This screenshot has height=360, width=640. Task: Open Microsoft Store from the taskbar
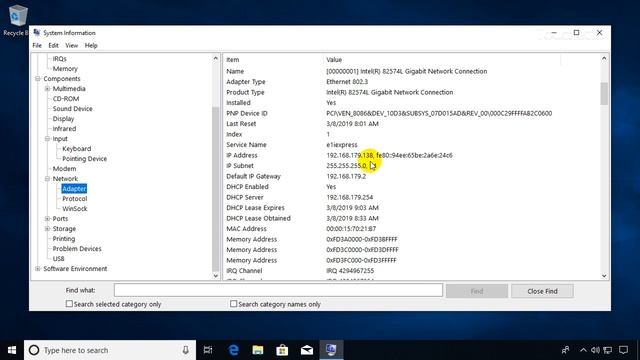pos(282,350)
